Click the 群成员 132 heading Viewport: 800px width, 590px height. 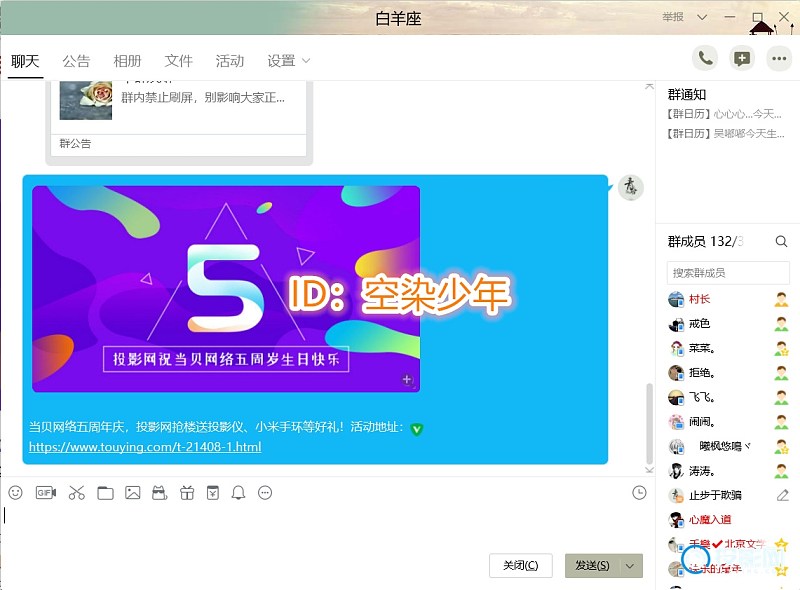[x=706, y=241]
